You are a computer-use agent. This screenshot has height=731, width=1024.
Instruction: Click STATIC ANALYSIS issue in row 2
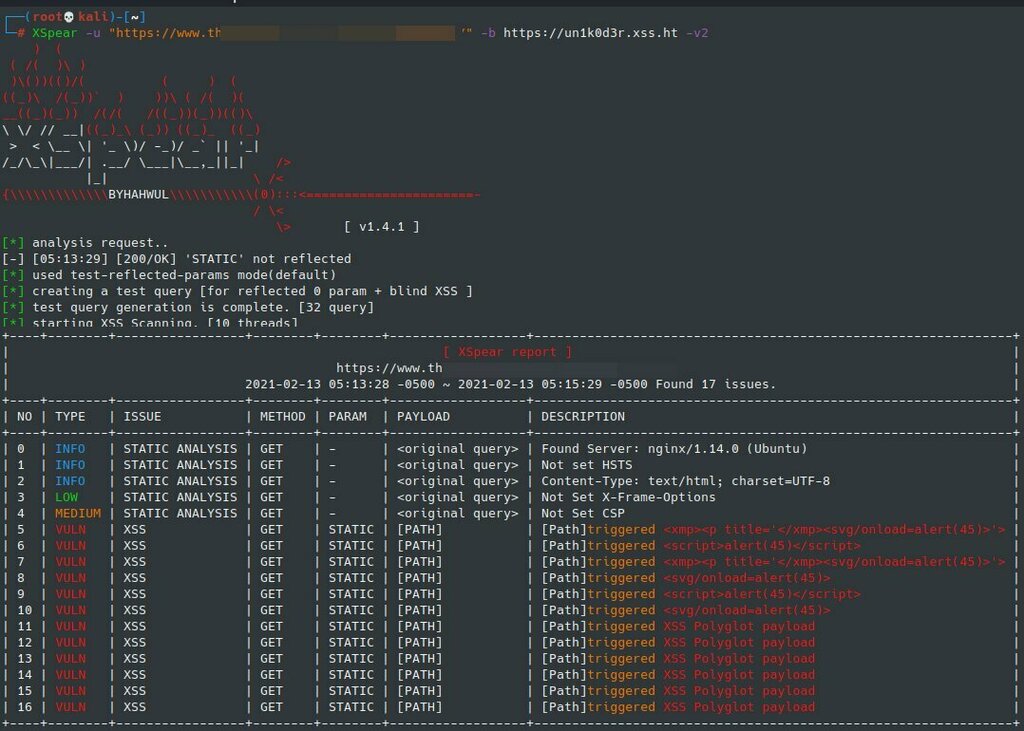click(x=180, y=481)
